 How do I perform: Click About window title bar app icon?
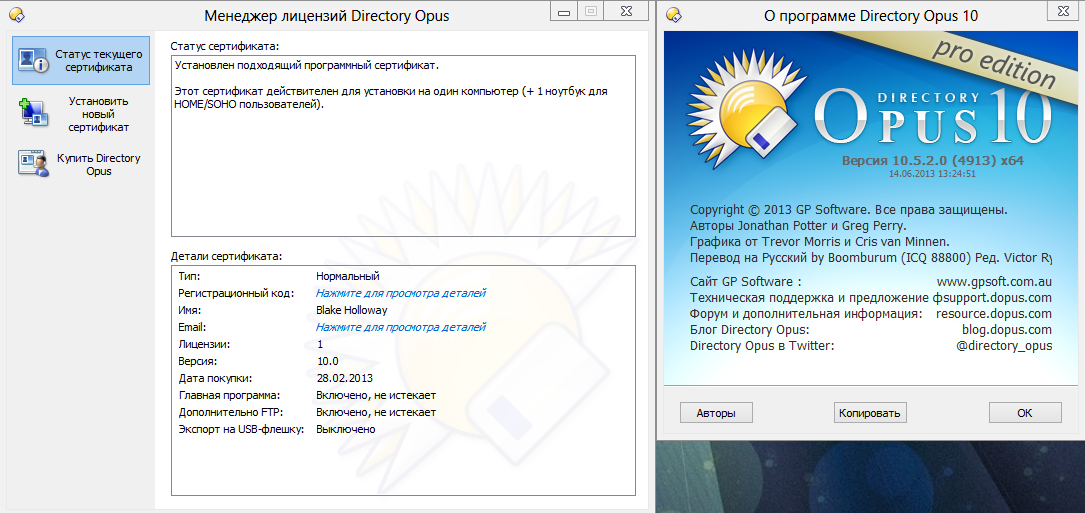click(x=675, y=15)
